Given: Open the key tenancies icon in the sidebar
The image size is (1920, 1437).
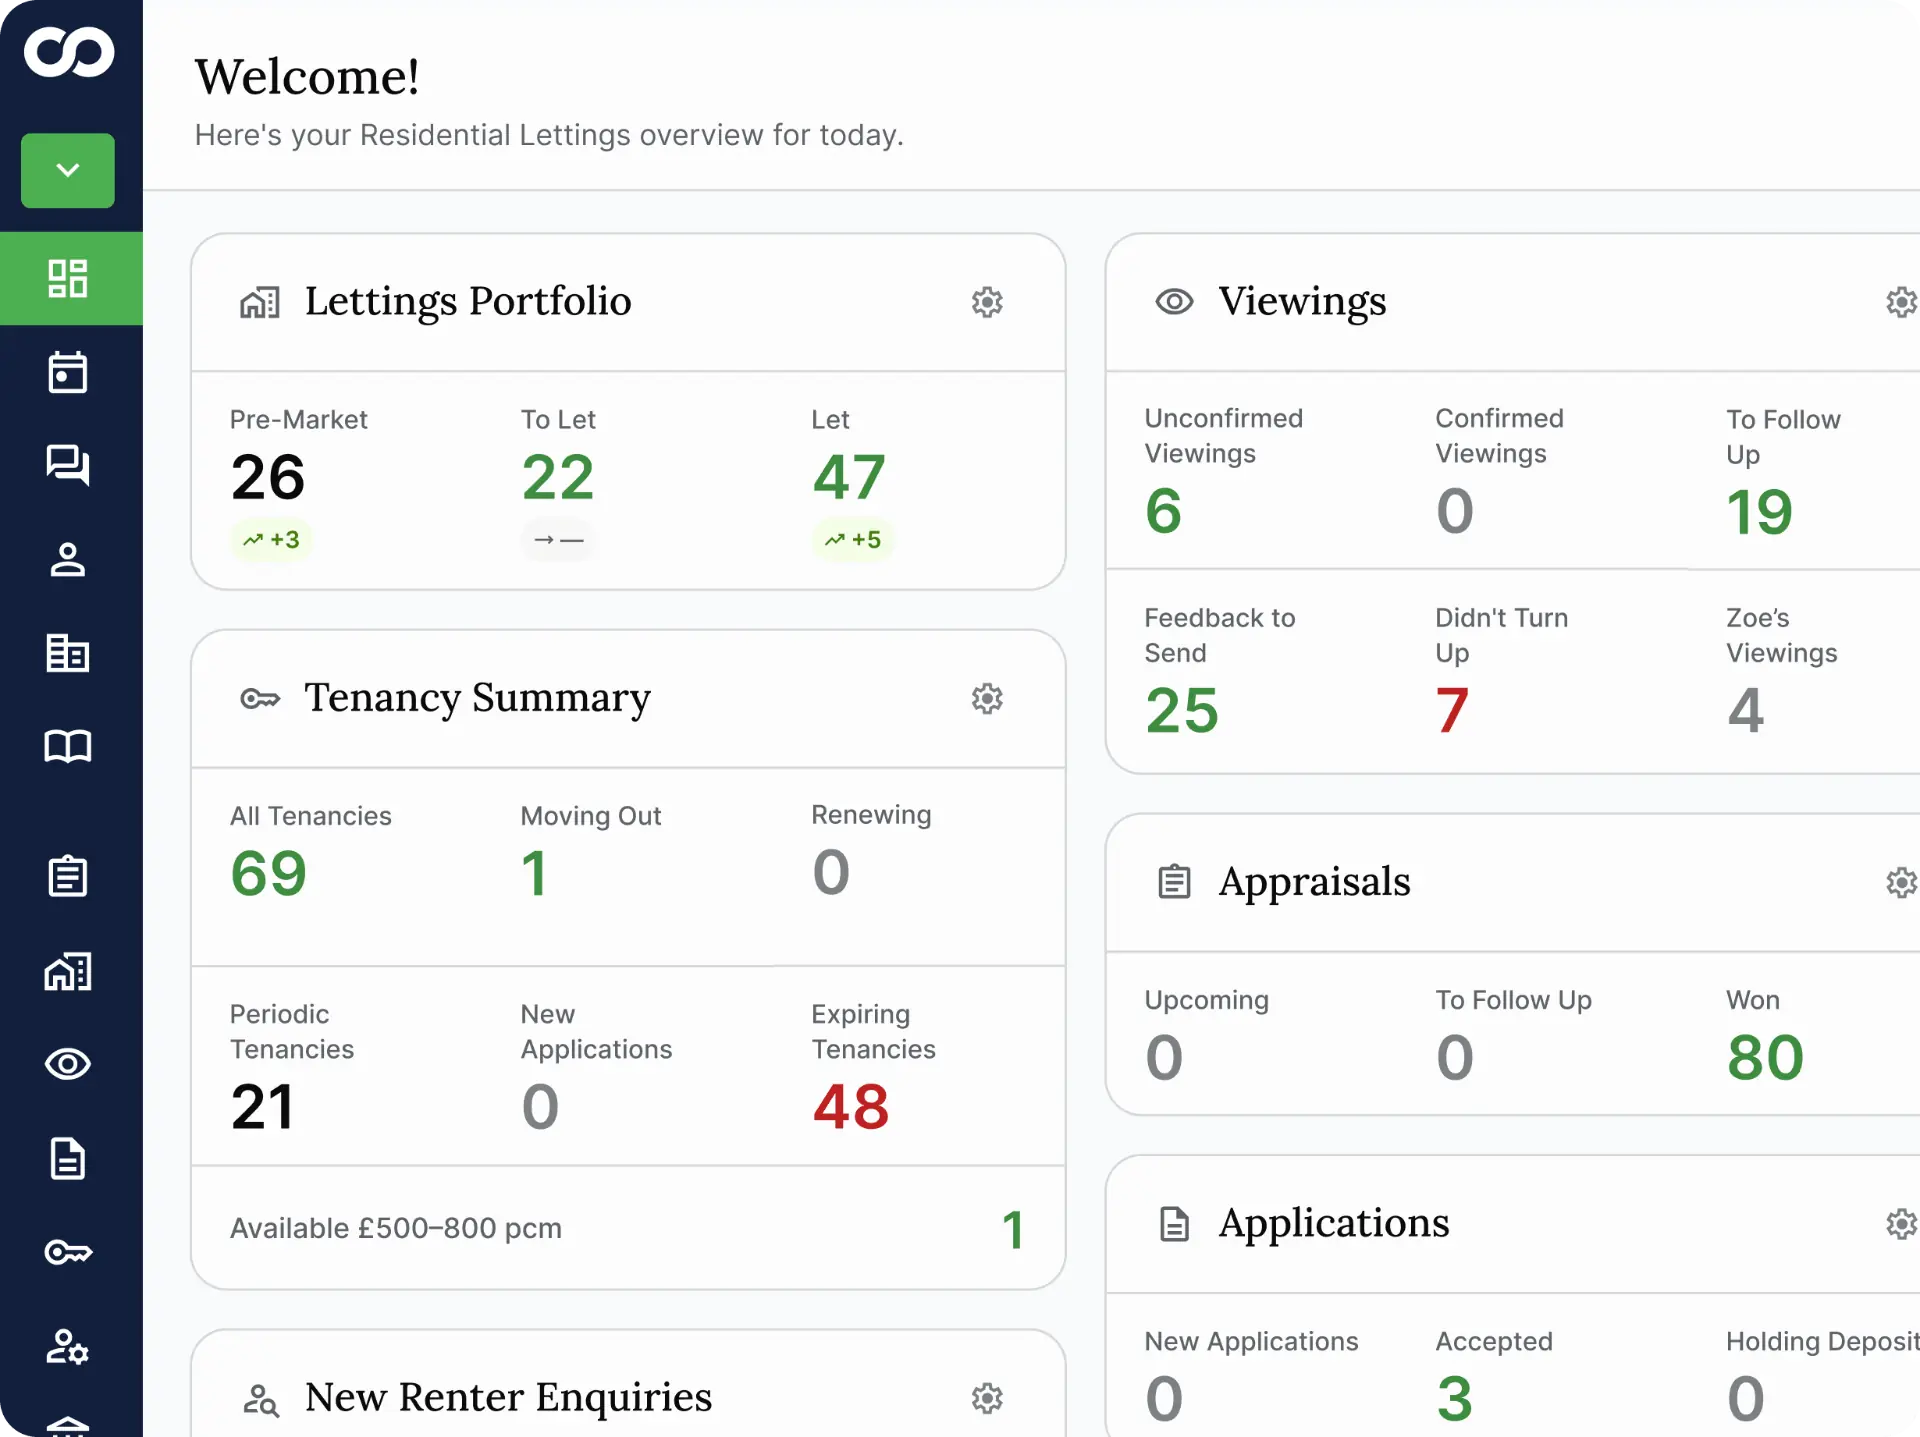Looking at the screenshot, I should pos(68,1252).
